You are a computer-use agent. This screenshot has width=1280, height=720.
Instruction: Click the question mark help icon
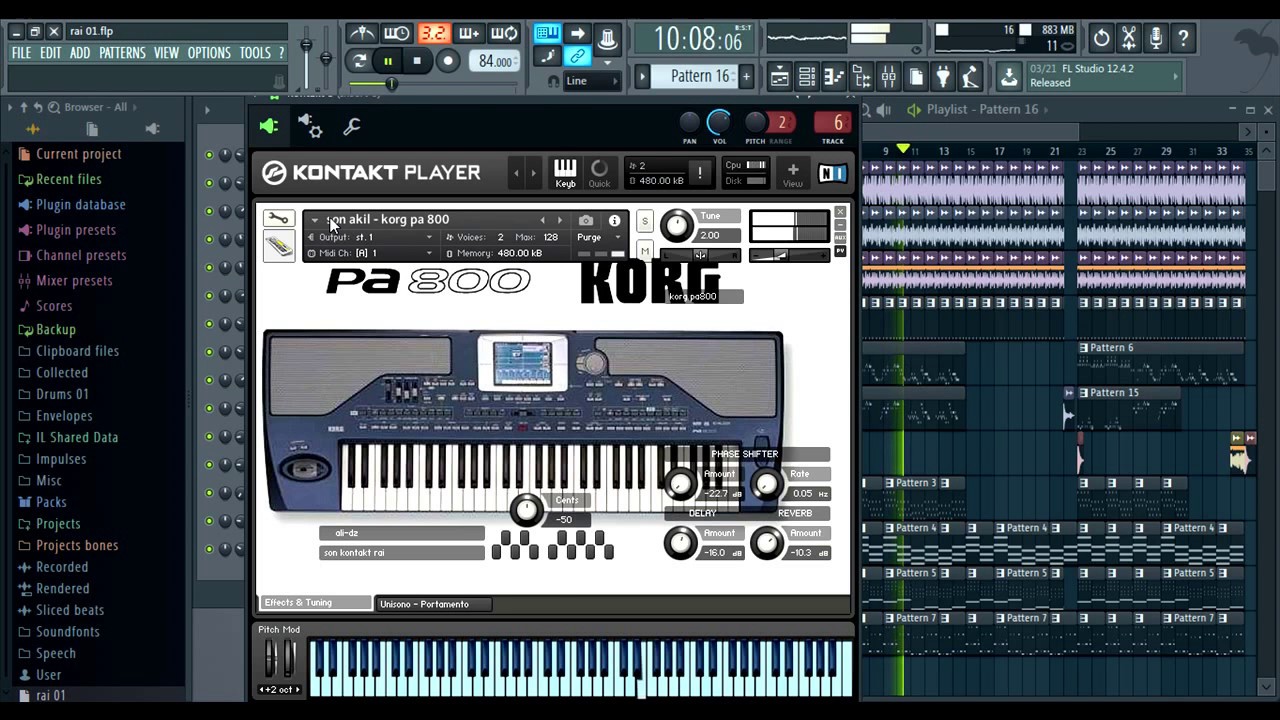click(1183, 38)
